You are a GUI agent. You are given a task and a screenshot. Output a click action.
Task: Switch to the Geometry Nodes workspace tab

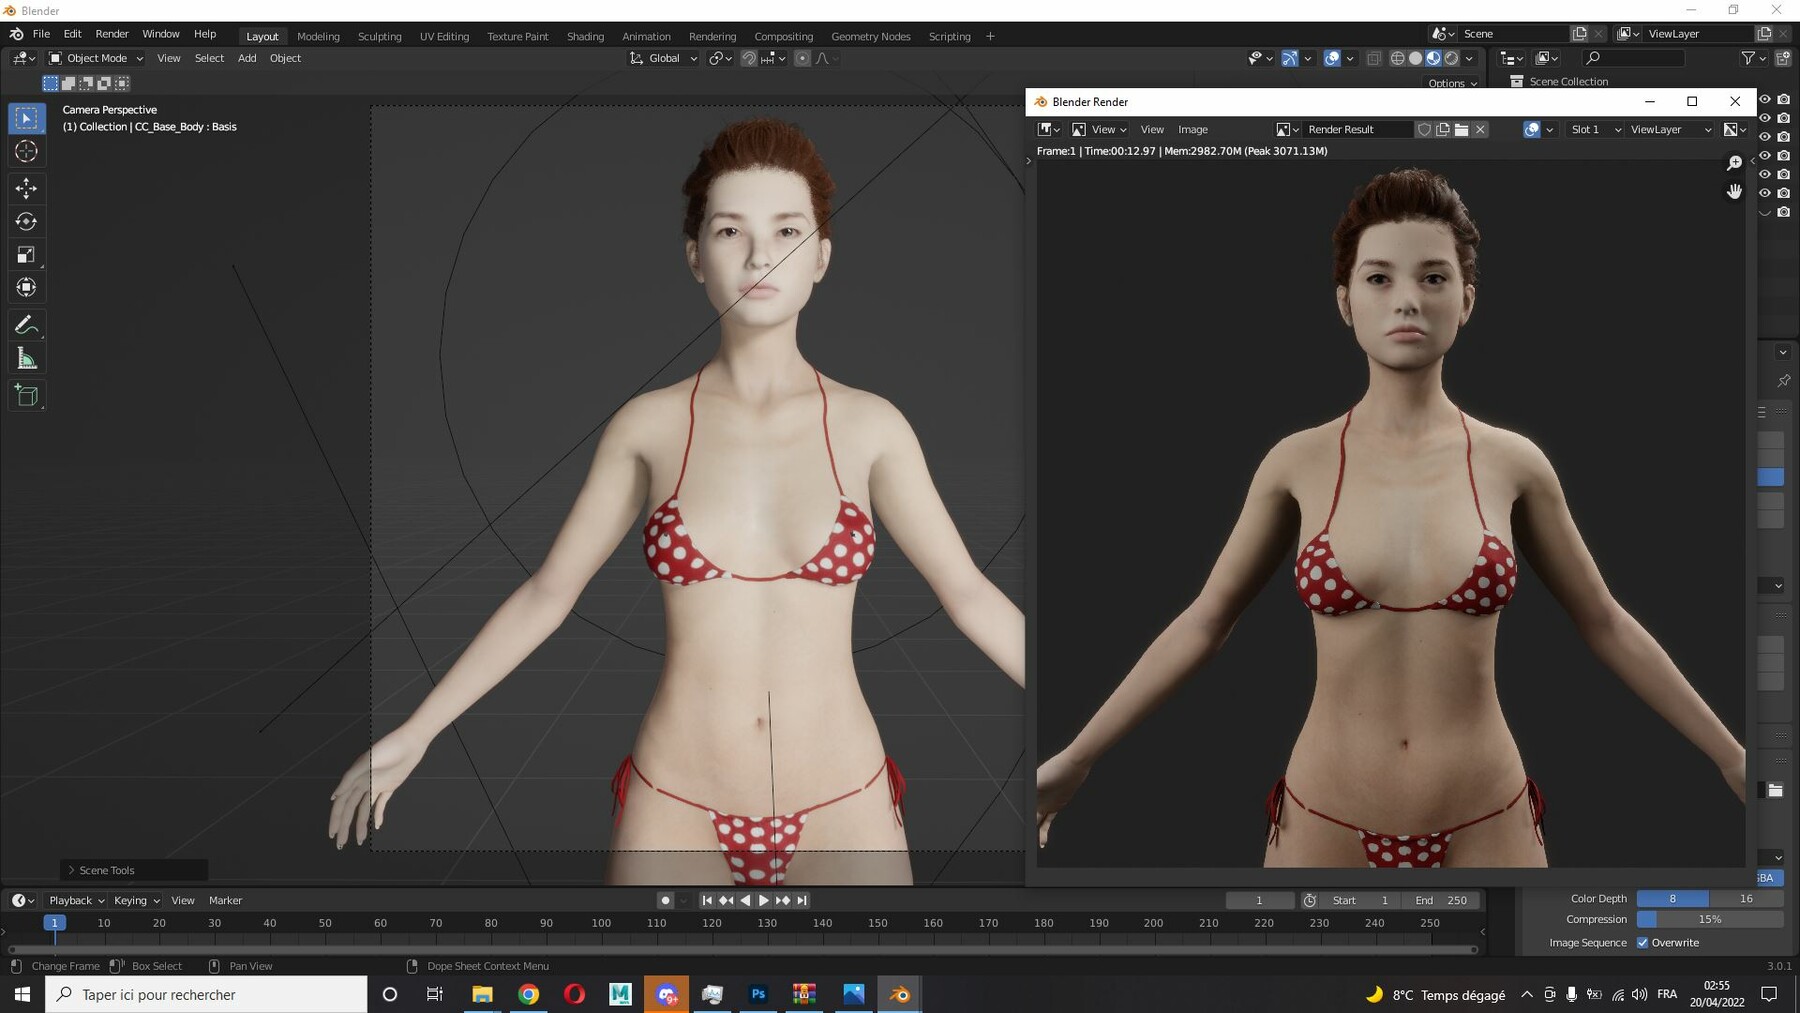tap(871, 36)
